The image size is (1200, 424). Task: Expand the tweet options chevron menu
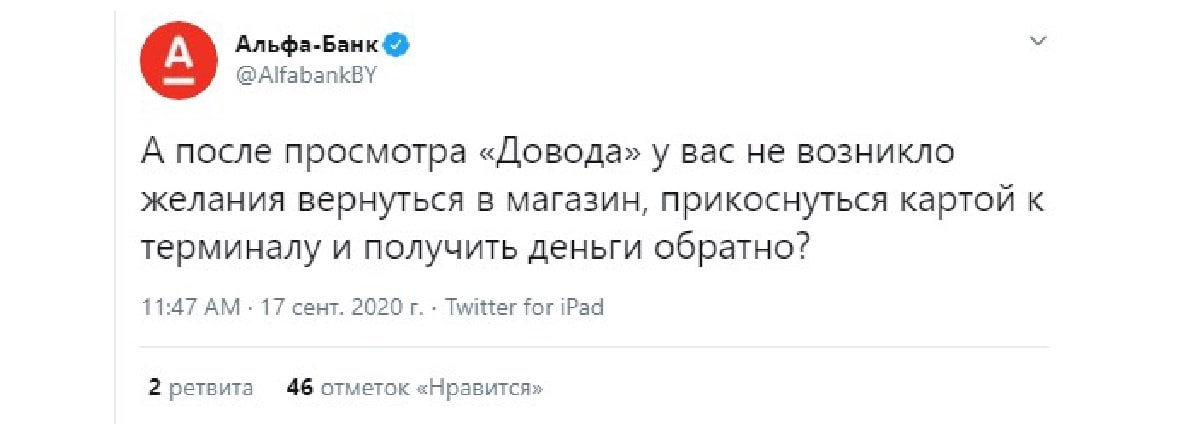[x=1038, y=42]
